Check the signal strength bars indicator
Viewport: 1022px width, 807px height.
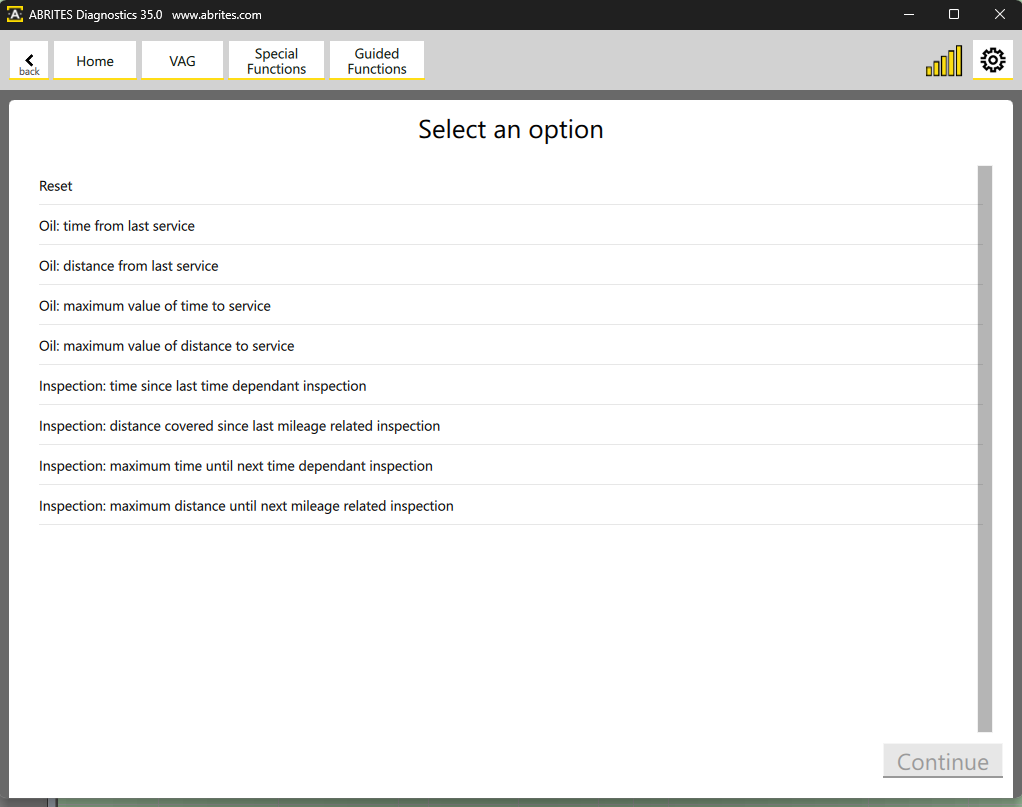pos(944,61)
